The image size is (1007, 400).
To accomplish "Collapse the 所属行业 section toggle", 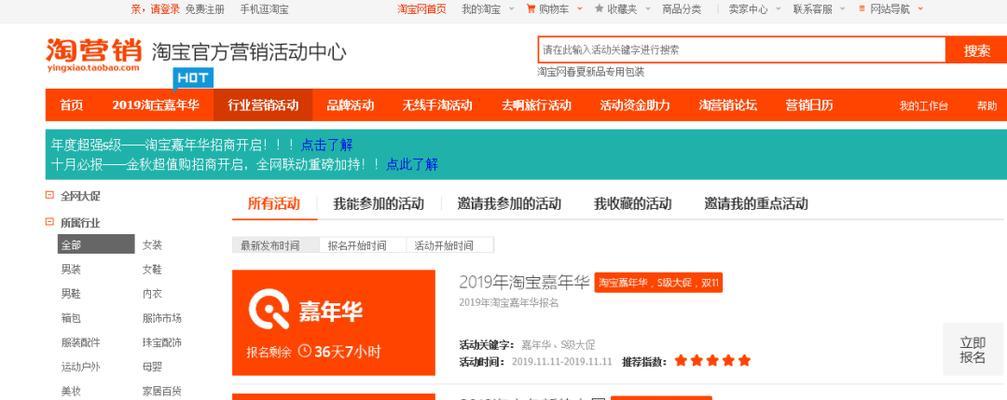I will pos(49,222).
